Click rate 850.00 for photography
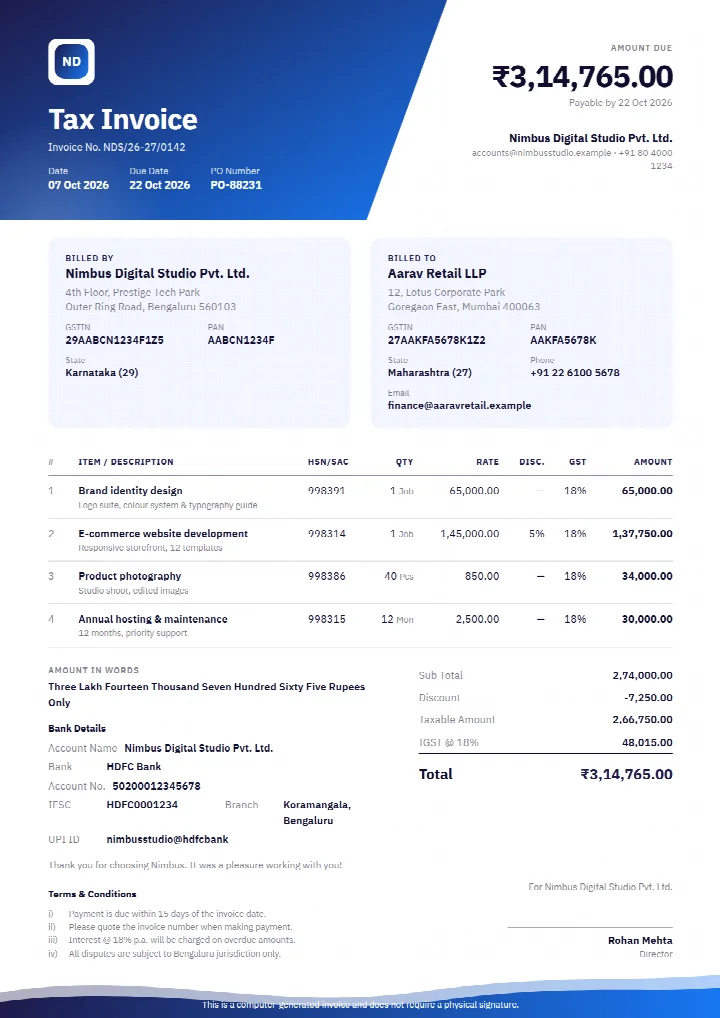Viewport: 720px width, 1018px height. point(482,576)
